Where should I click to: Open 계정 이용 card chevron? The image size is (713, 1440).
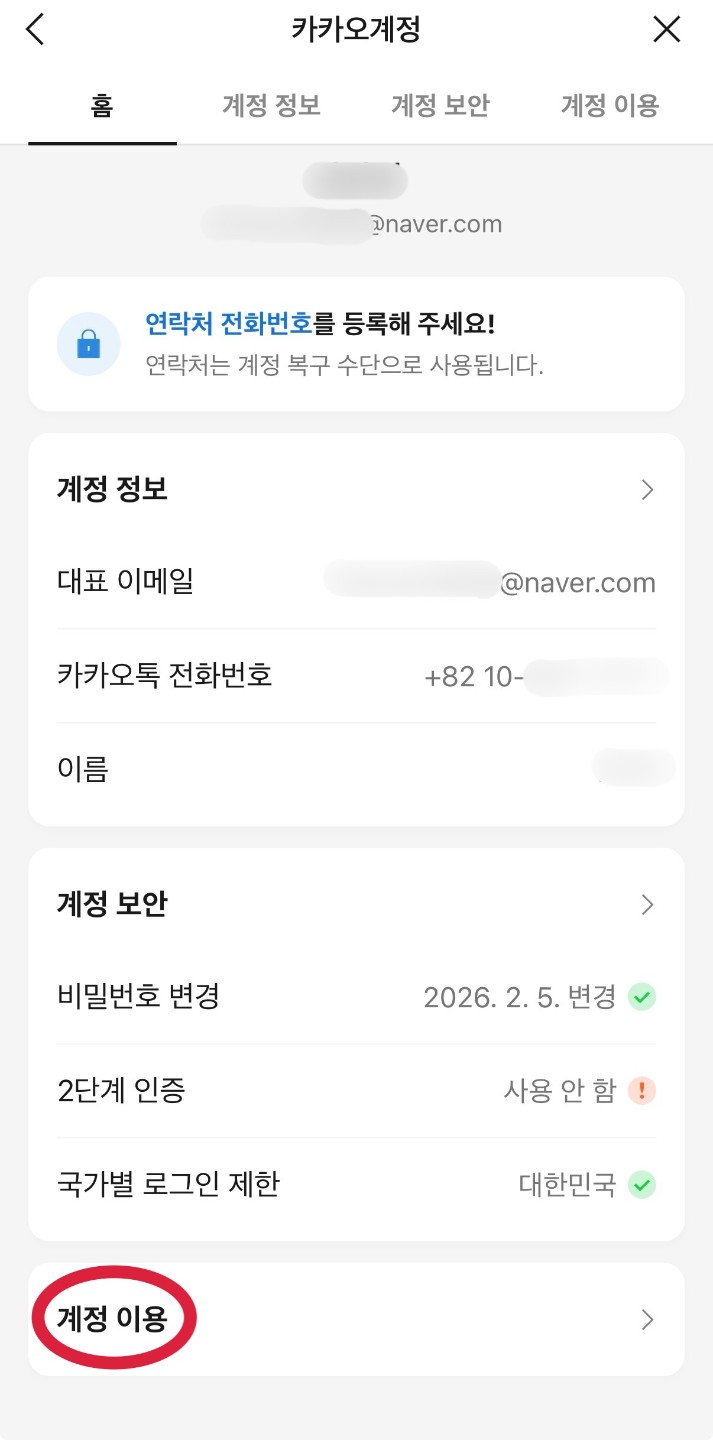coord(647,1320)
